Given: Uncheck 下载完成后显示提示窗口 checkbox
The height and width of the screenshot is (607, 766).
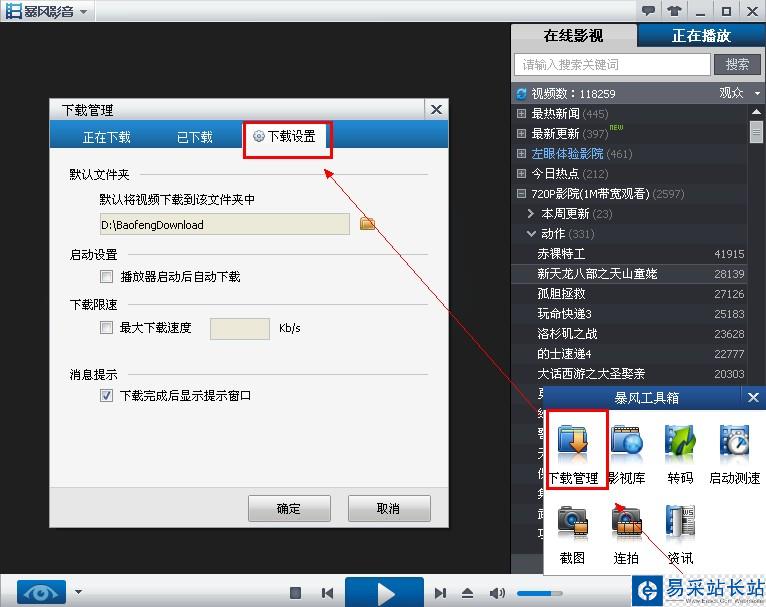Looking at the screenshot, I should (x=106, y=395).
